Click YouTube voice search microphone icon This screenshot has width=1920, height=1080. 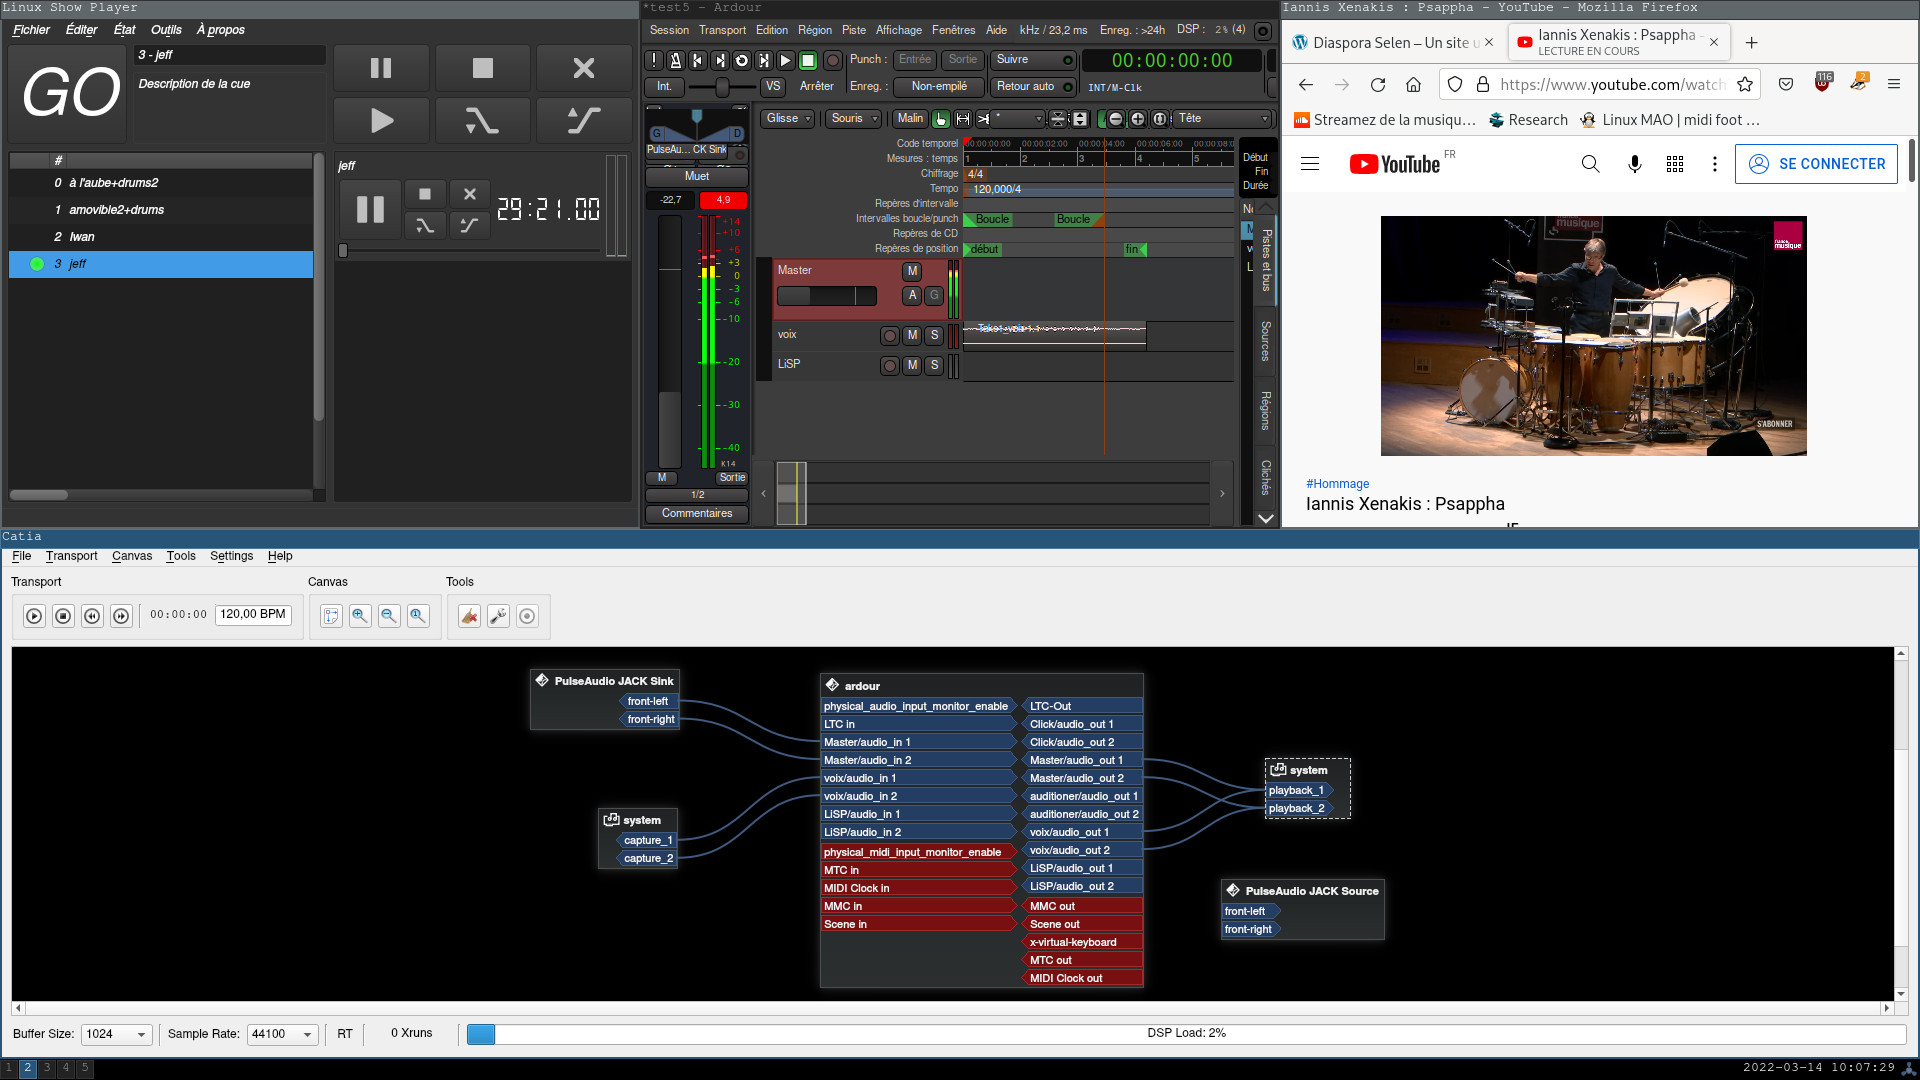[x=1634, y=164]
